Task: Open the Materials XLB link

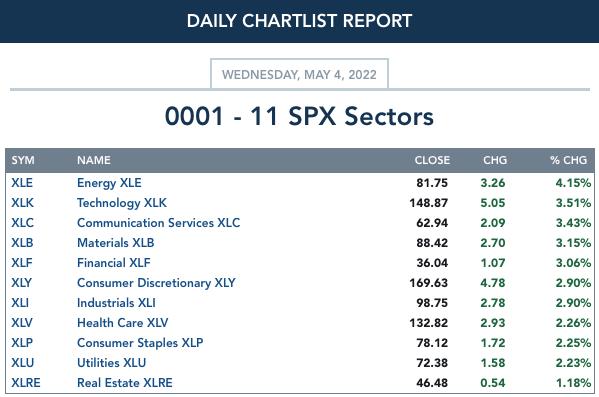Action: coord(115,243)
